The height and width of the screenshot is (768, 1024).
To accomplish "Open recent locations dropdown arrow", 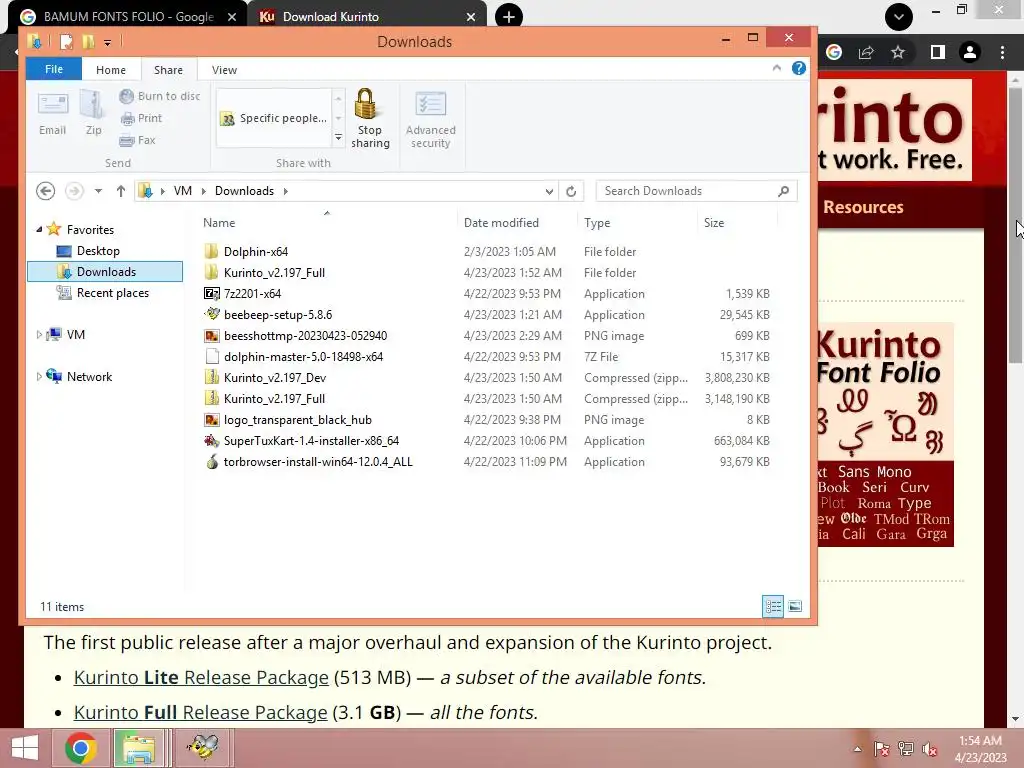I will pyautogui.click(x=98, y=191).
